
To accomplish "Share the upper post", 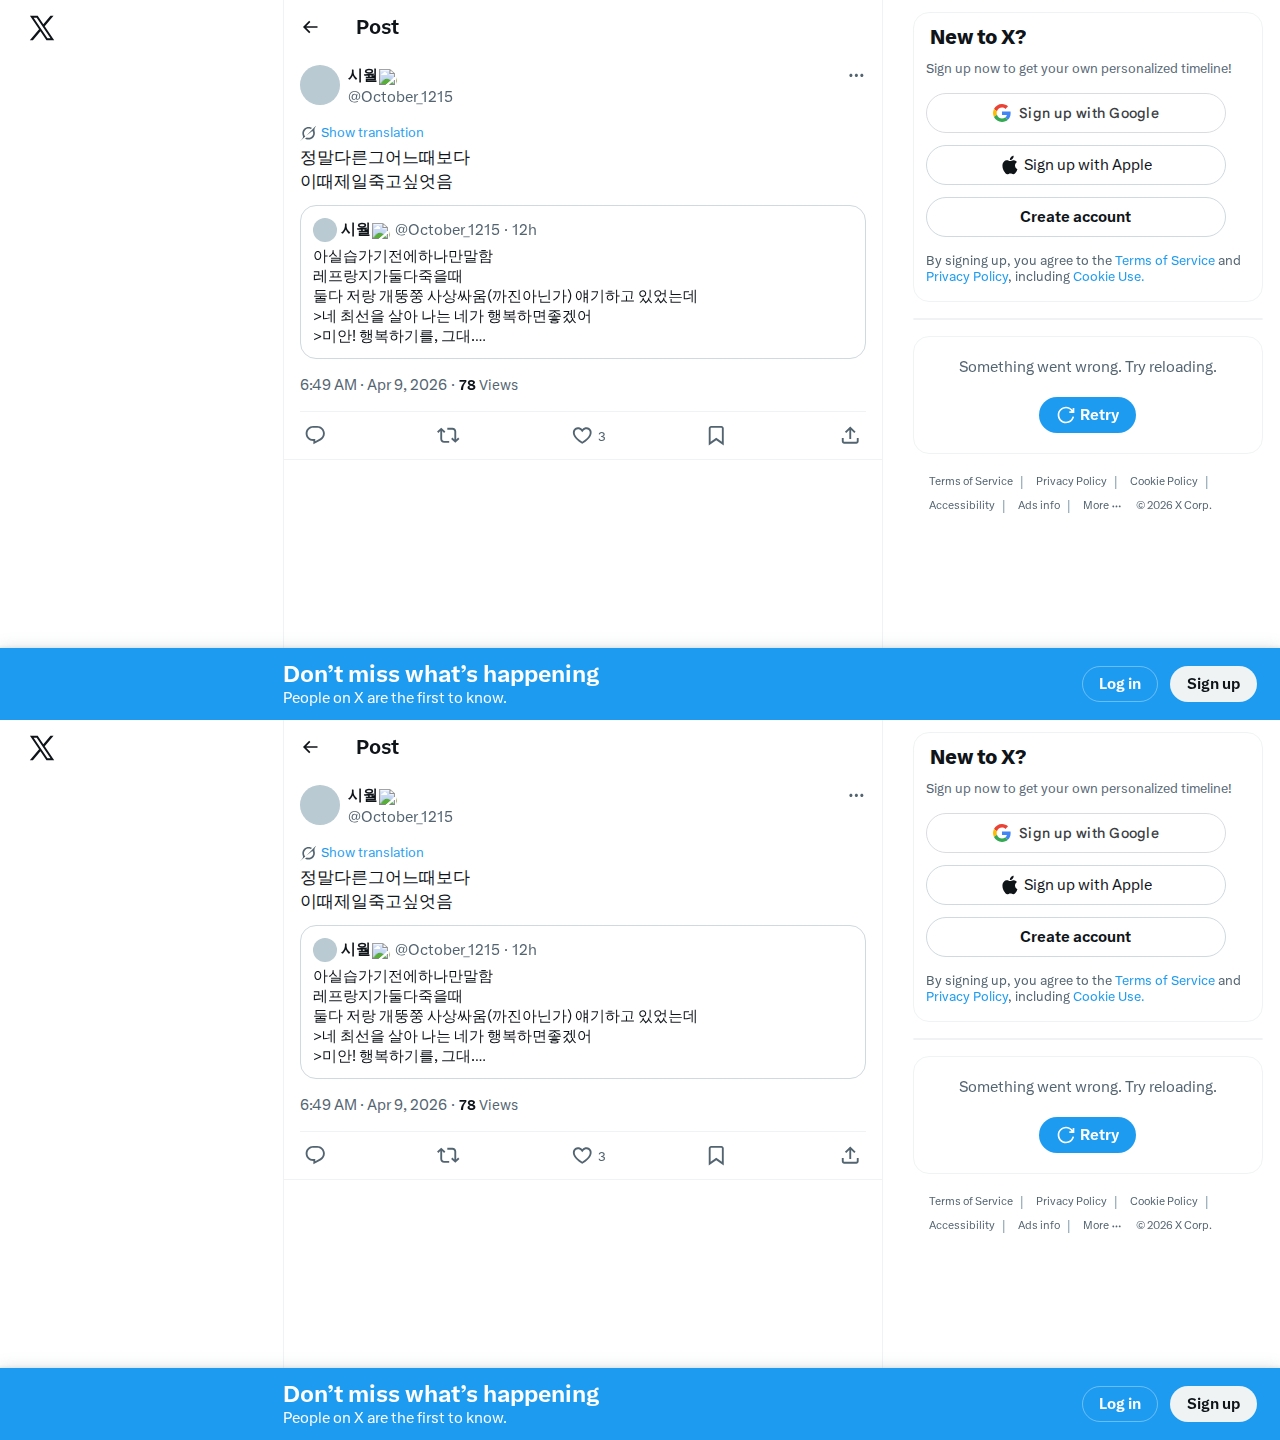I will [x=850, y=435].
